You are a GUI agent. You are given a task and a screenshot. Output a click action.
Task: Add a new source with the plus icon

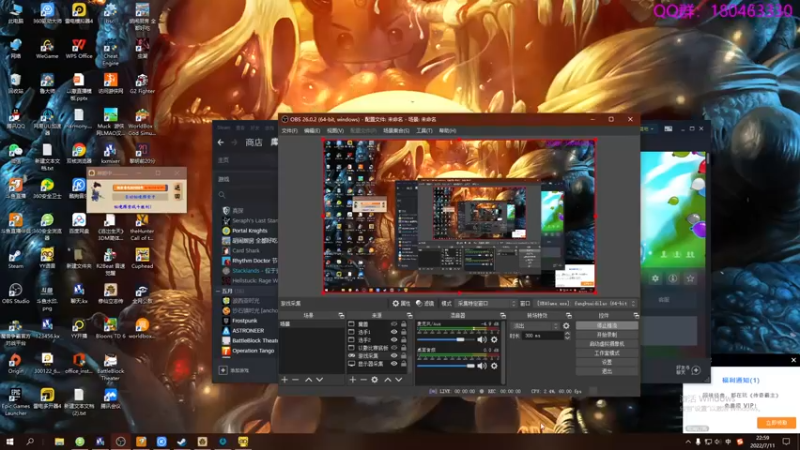coord(353,380)
